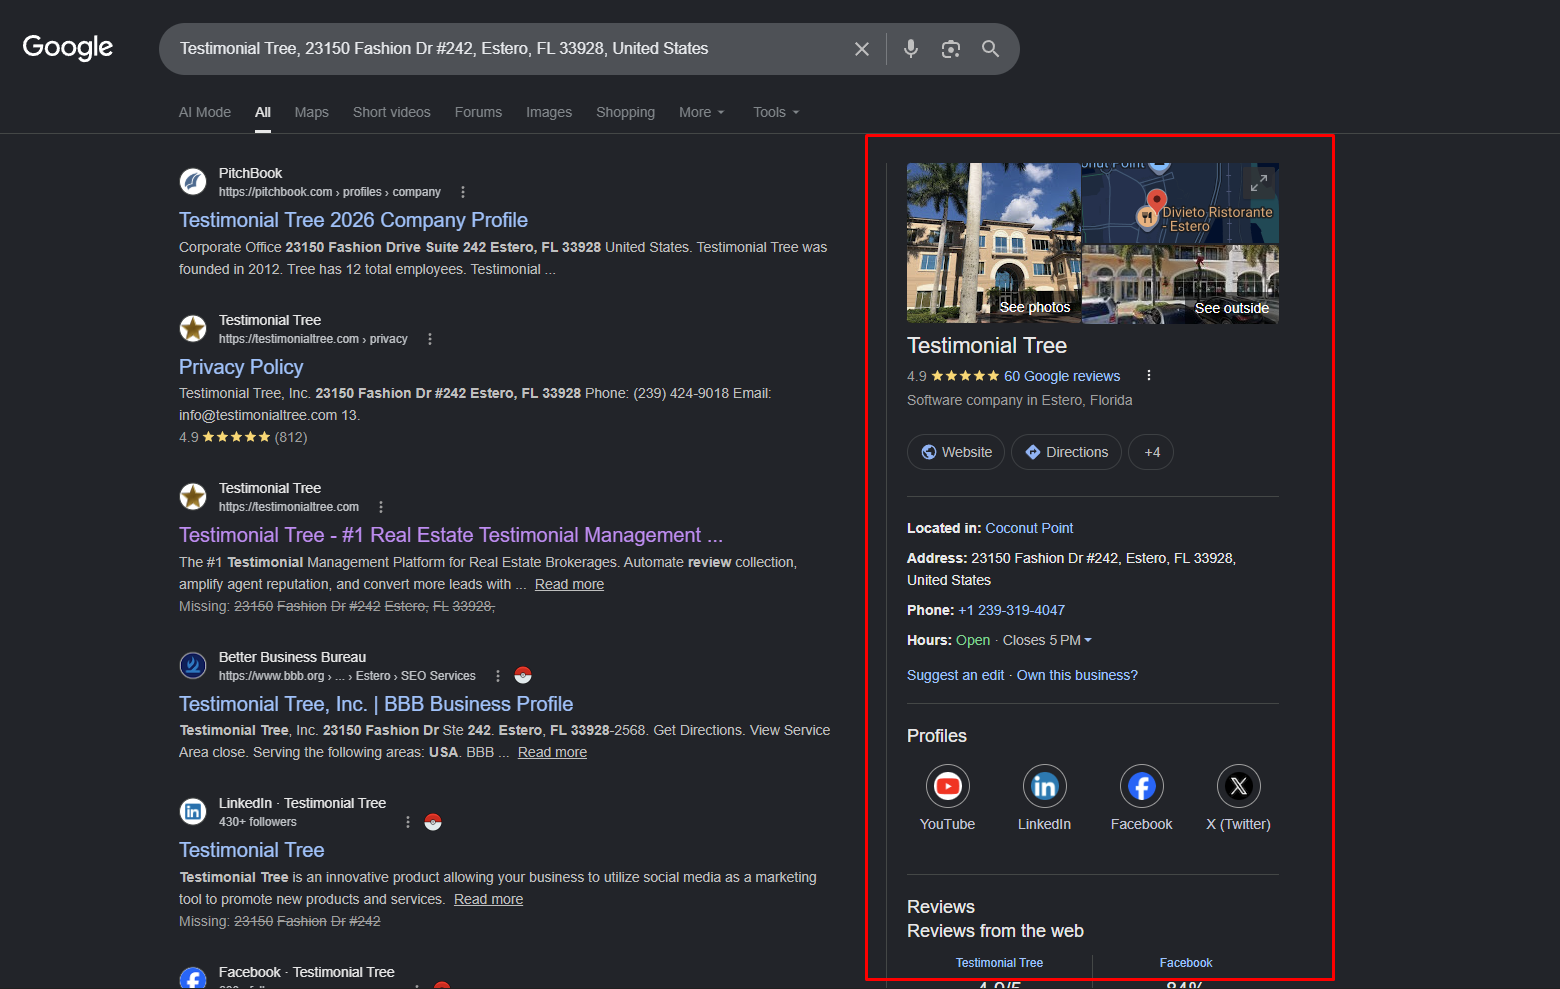1560x989 pixels.
Task: Call the phone number +1 239-319-4047
Action: tap(1011, 610)
